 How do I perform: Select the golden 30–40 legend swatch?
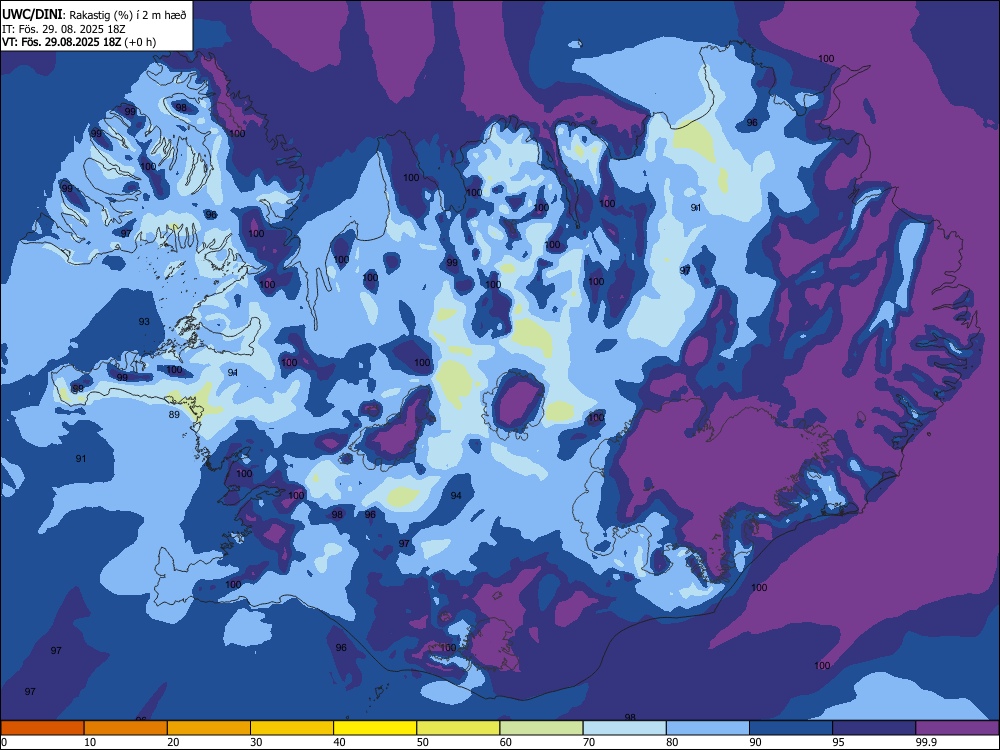tap(292, 728)
